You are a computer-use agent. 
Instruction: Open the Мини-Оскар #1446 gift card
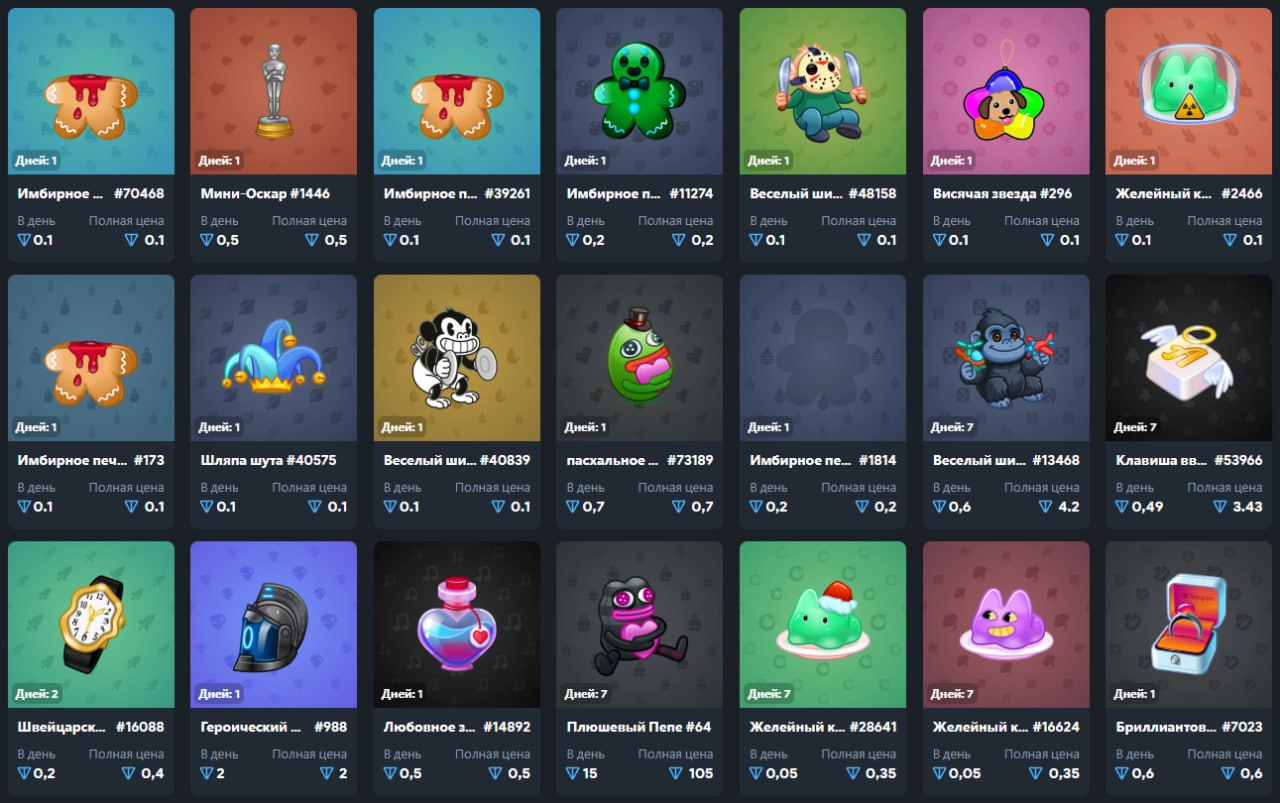point(273,134)
